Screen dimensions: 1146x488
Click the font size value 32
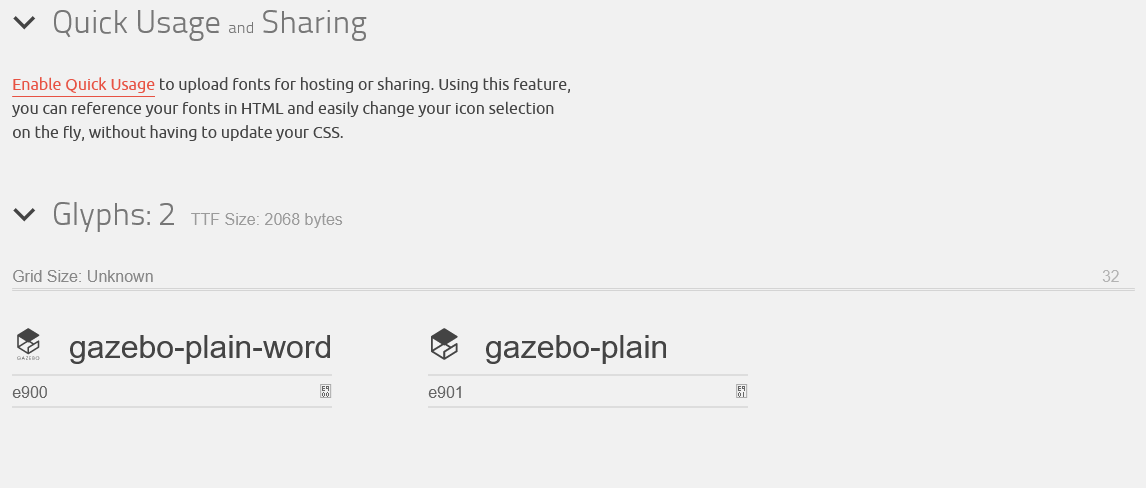click(x=1110, y=277)
